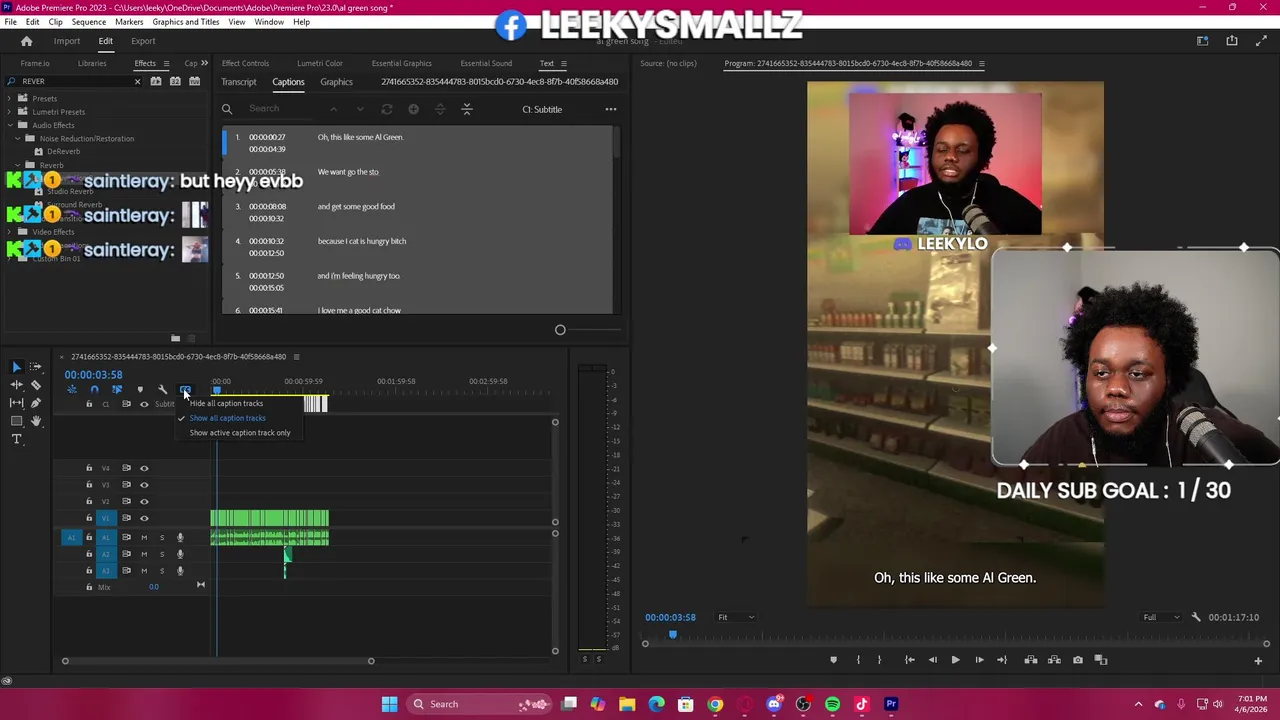The image size is (1280, 720).
Task: Select the Hand tool
Action: tap(36, 421)
